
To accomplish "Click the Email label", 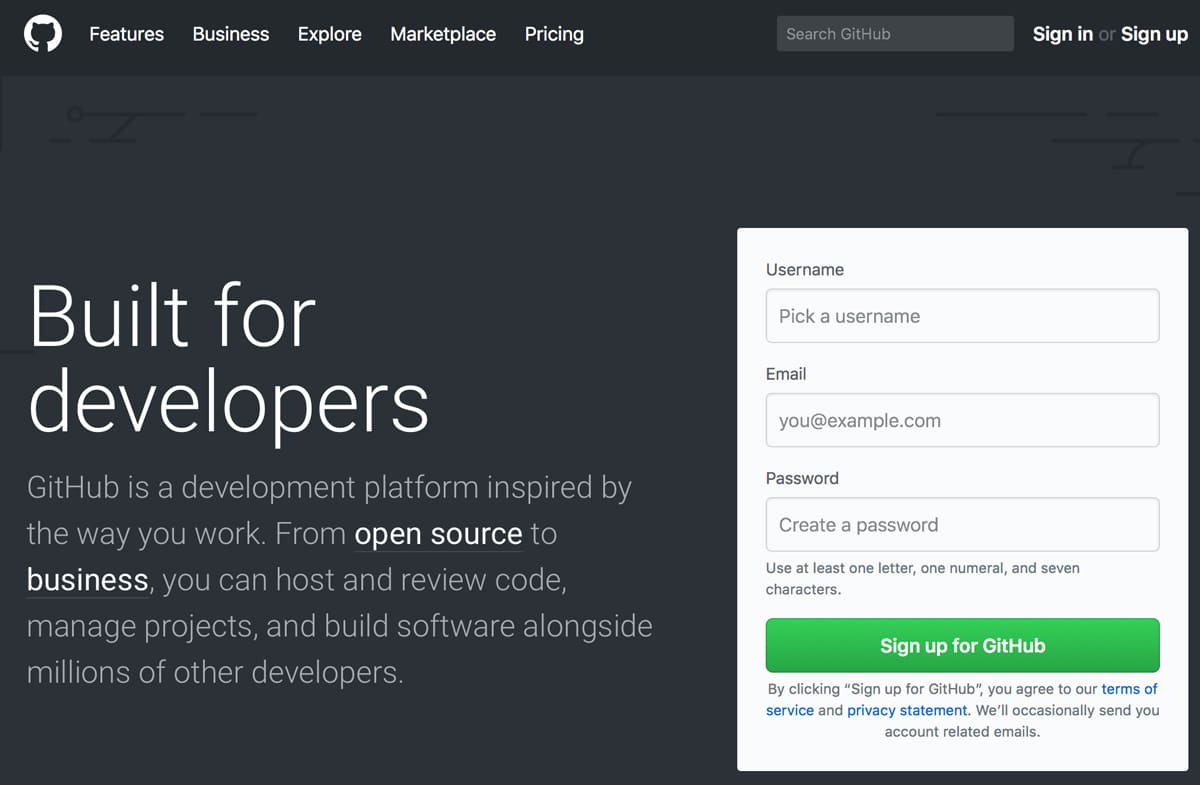I will pyautogui.click(x=786, y=374).
